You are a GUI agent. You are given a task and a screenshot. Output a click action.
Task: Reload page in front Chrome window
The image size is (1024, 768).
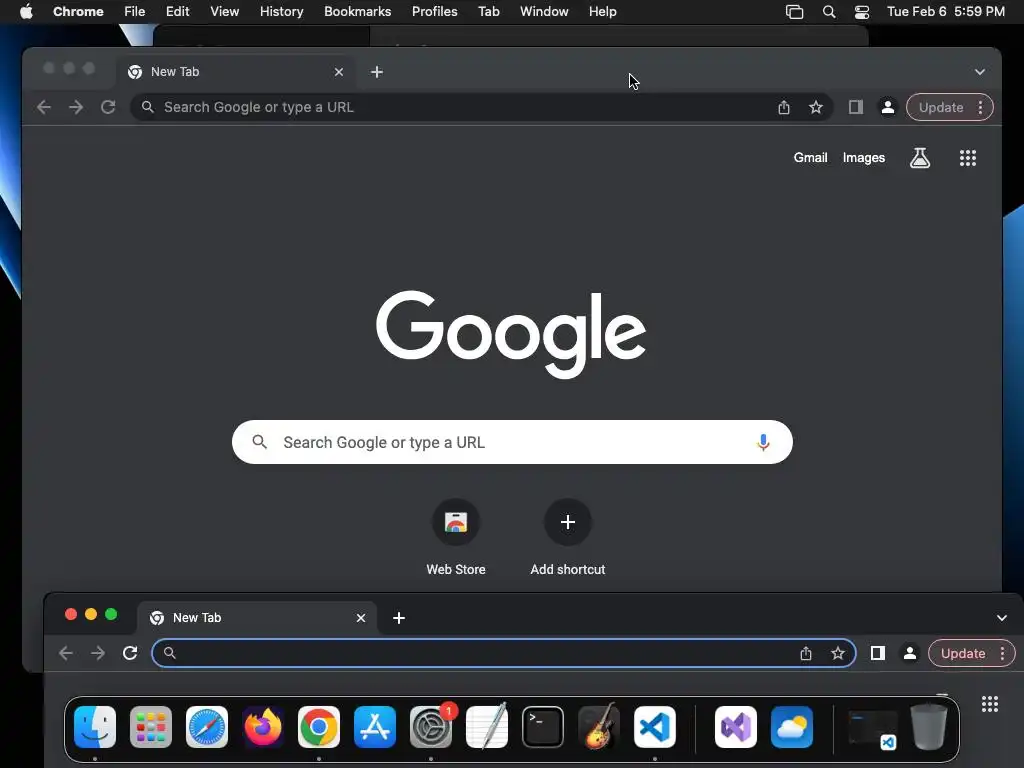point(130,653)
